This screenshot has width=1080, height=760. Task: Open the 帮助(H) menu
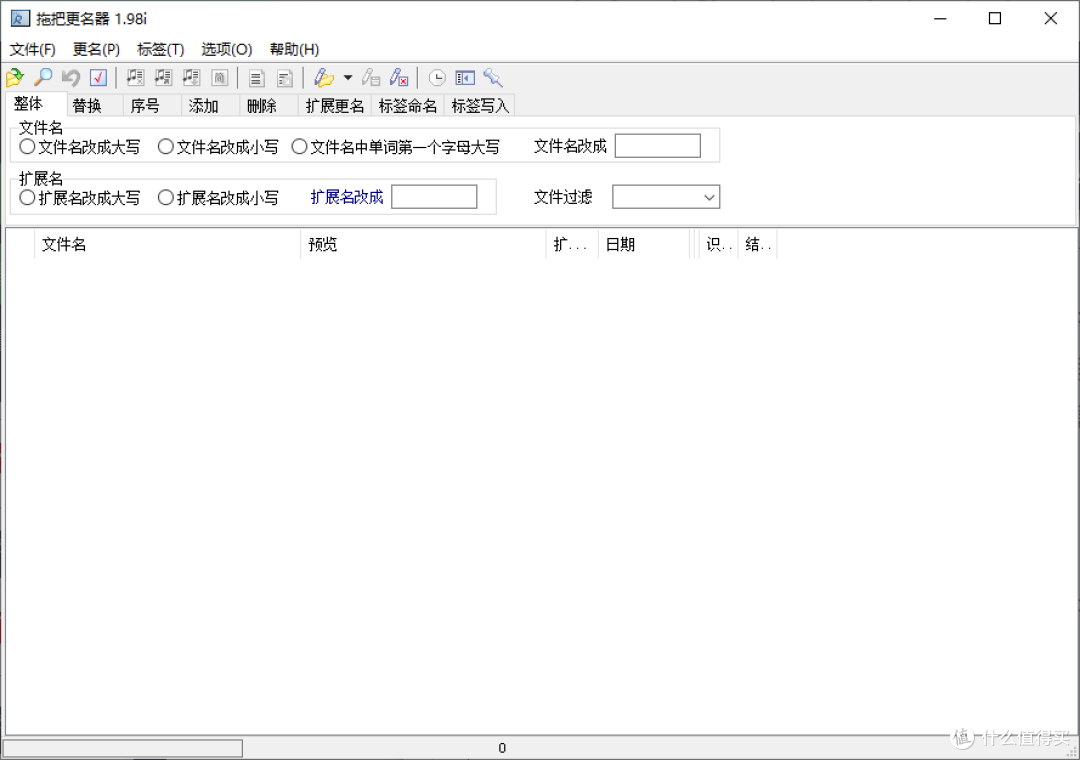click(294, 49)
